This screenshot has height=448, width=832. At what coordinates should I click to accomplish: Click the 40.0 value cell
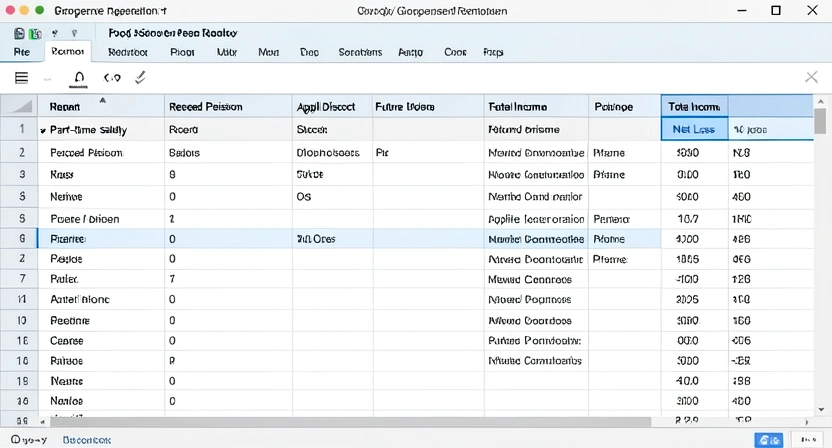click(x=695, y=381)
